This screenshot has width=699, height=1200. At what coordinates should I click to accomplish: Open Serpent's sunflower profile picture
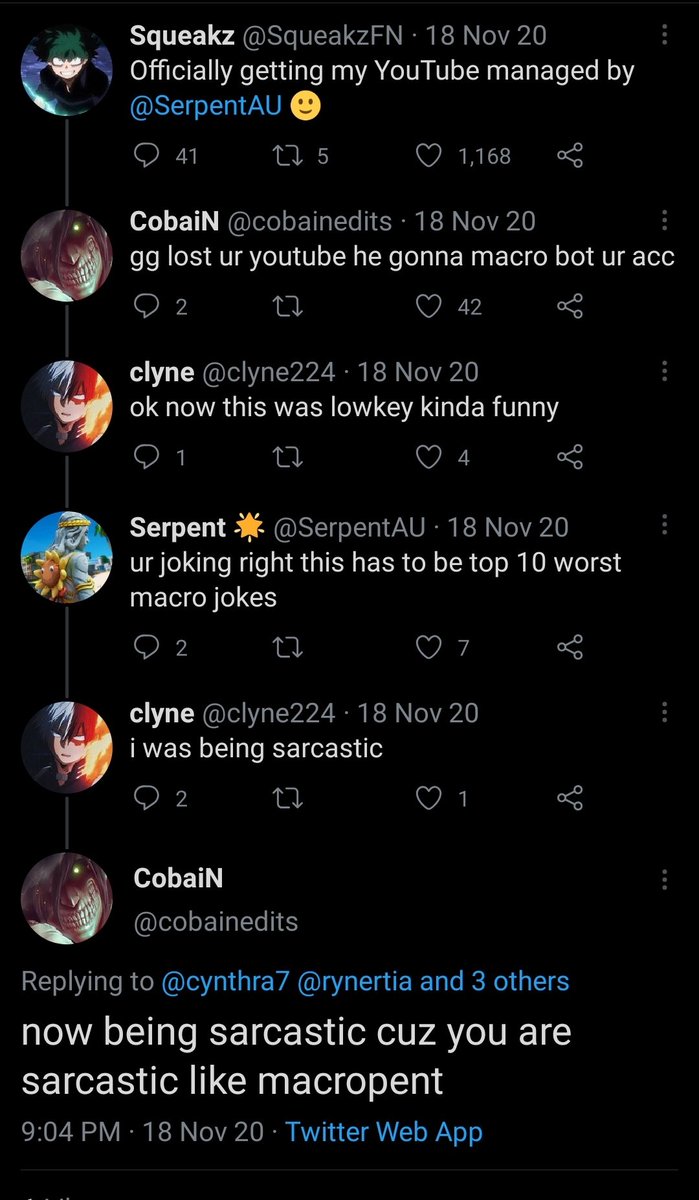point(67,558)
